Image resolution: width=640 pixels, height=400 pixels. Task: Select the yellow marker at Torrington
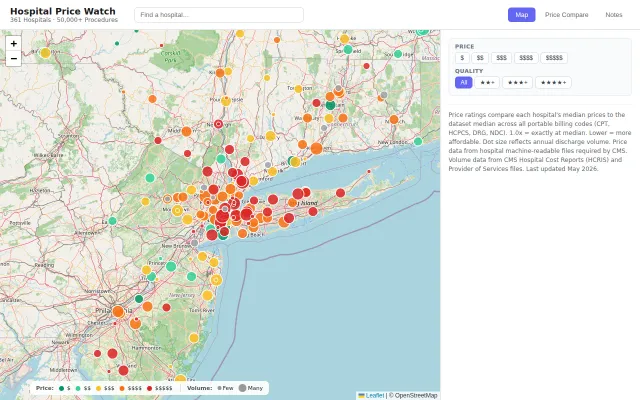[x=298, y=89]
